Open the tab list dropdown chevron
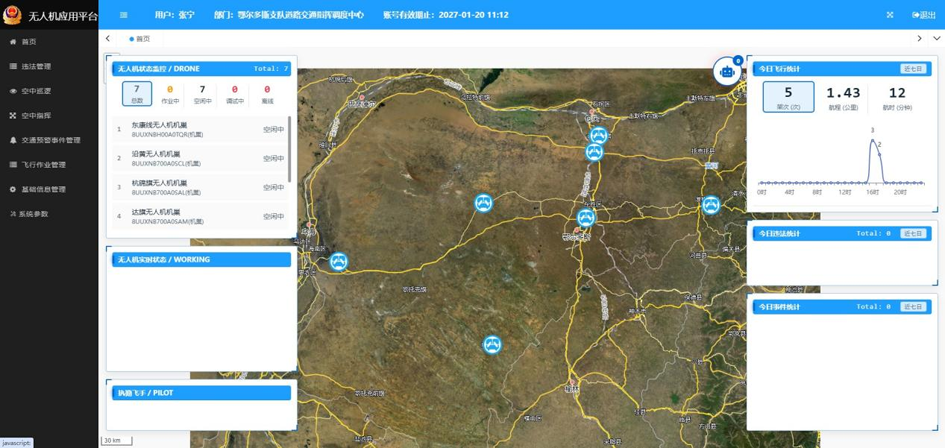Screen dimensions: 945x448 pyautogui.click(x=936, y=39)
